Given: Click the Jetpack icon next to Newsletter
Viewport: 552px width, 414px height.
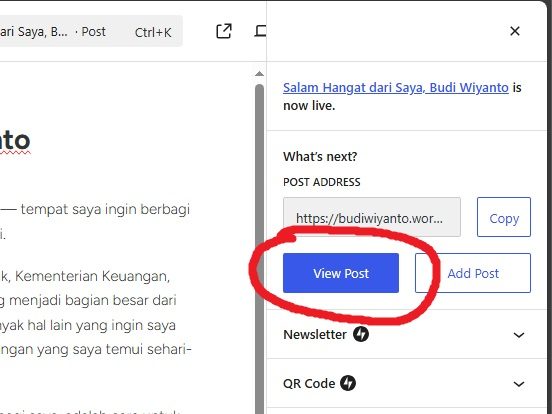Looking at the screenshot, I should tap(361, 334).
